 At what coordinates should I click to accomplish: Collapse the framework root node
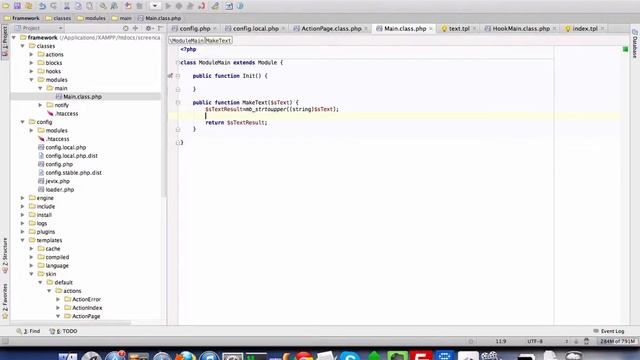pyautogui.click(x=14, y=38)
